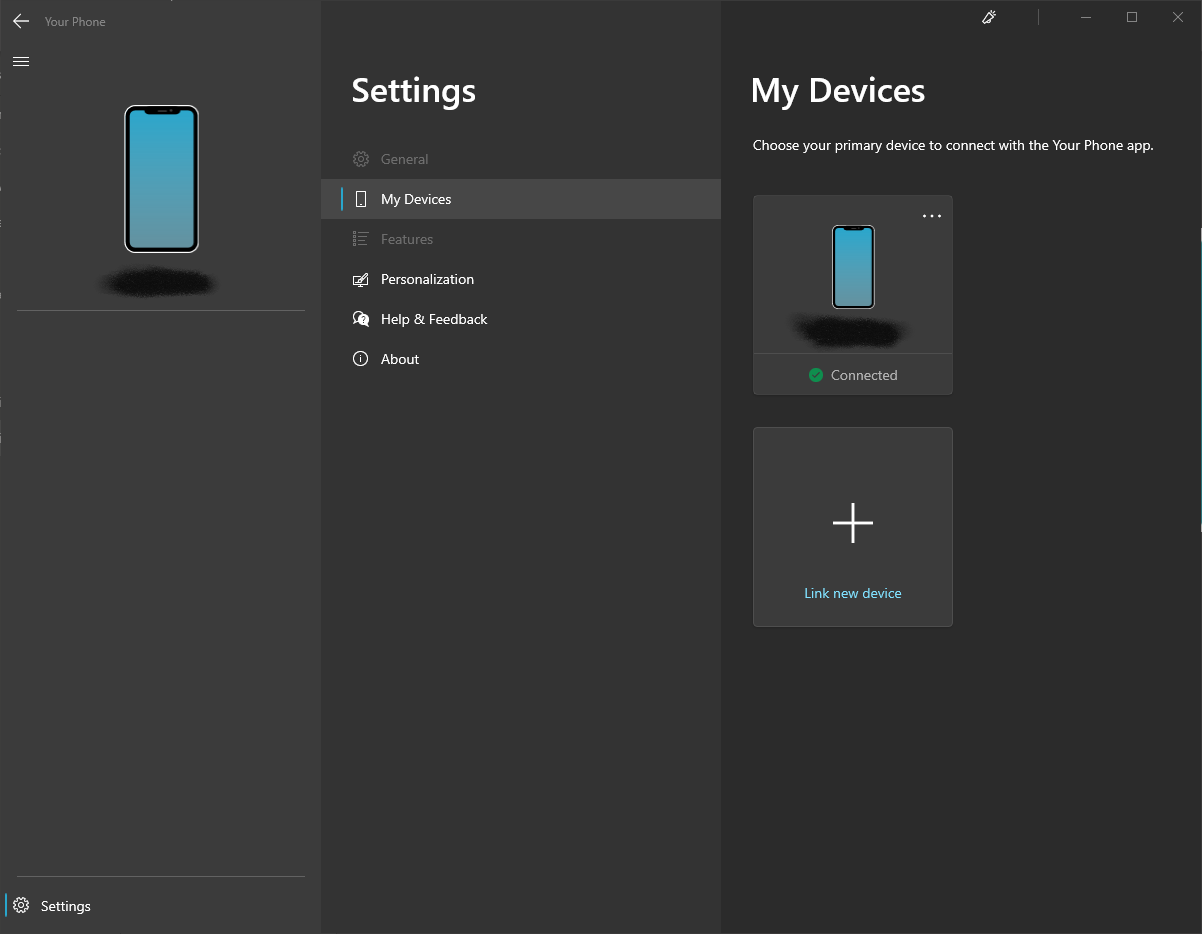Click the 'Choose your primary device' description text
Image resolution: width=1202 pixels, height=934 pixels.
pyautogui.click(x=953, y=145)
